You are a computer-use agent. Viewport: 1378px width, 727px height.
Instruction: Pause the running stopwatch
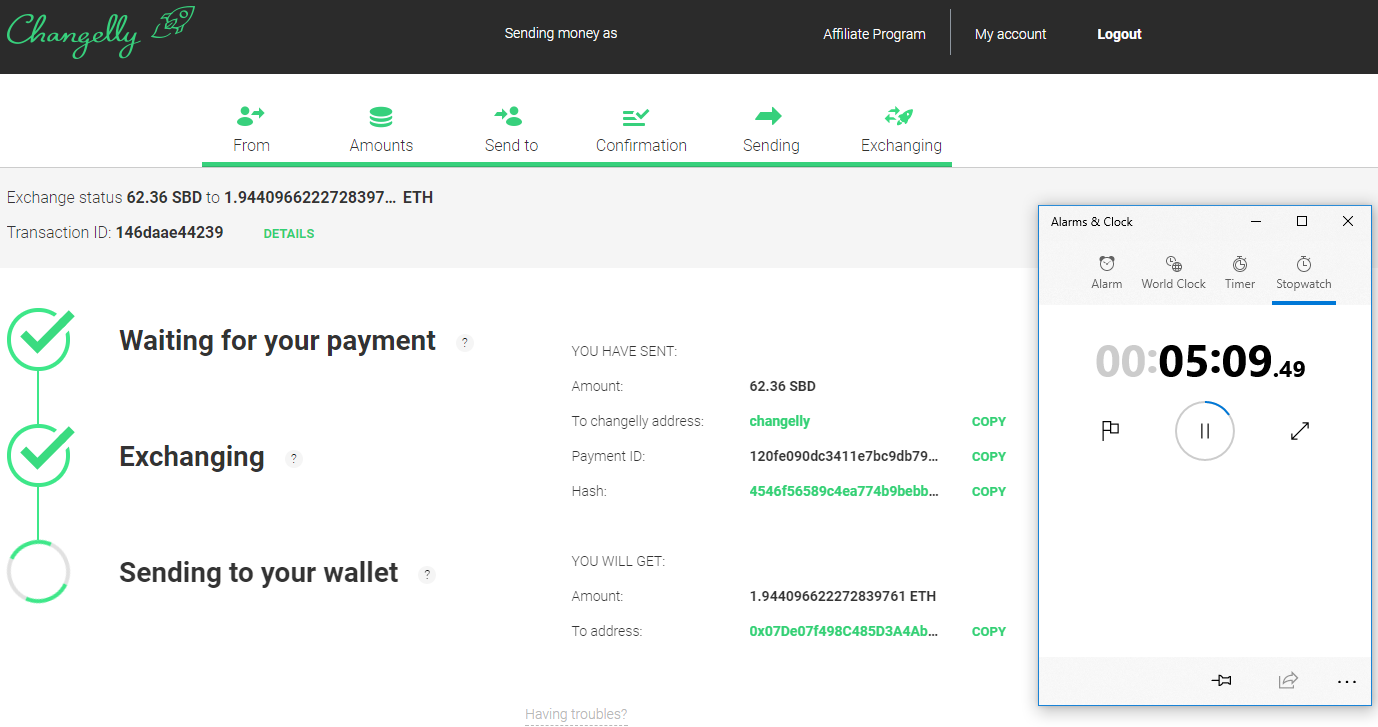tap(1205, 431)
